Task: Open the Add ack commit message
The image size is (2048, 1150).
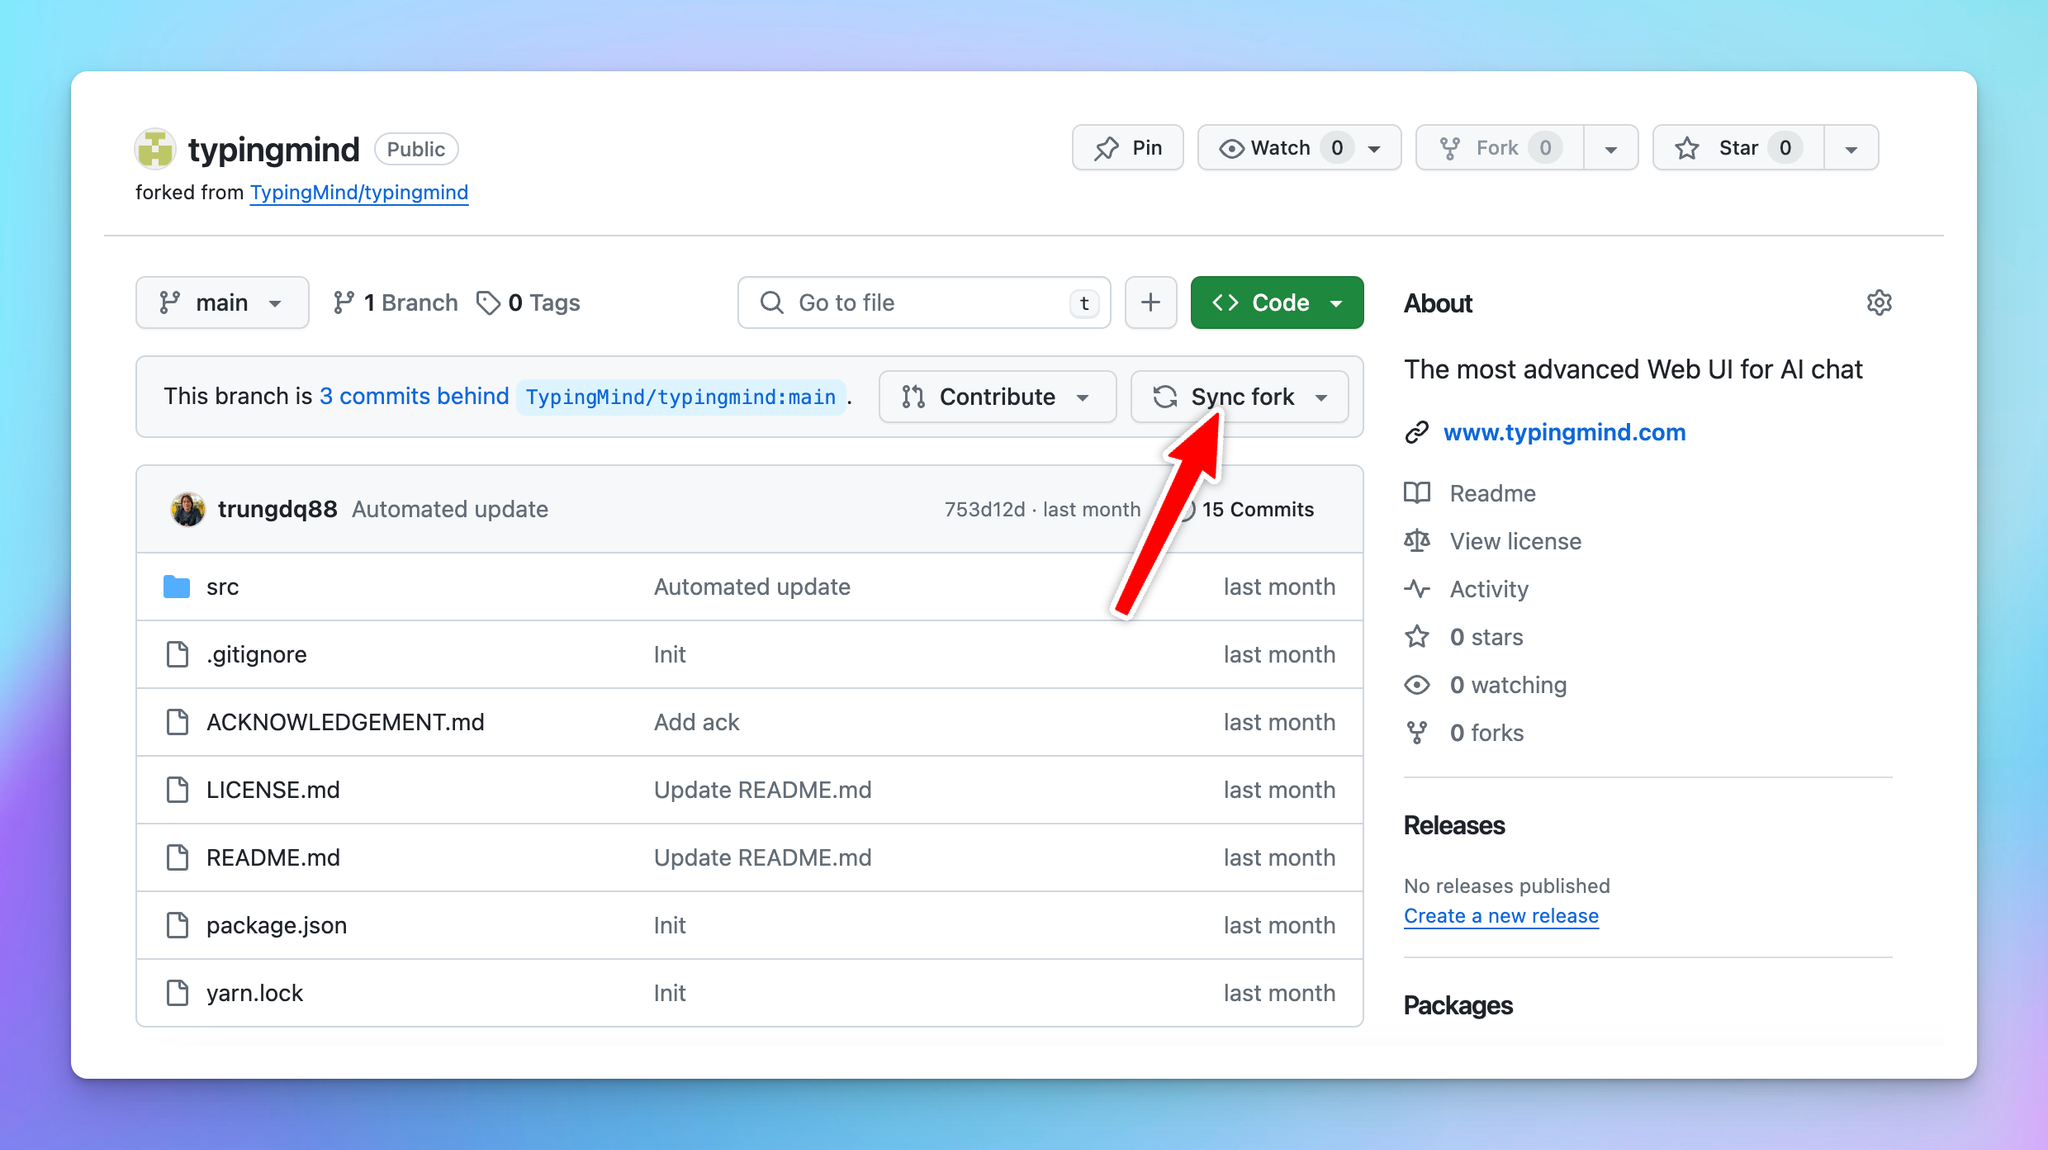Action: point(697,722)
